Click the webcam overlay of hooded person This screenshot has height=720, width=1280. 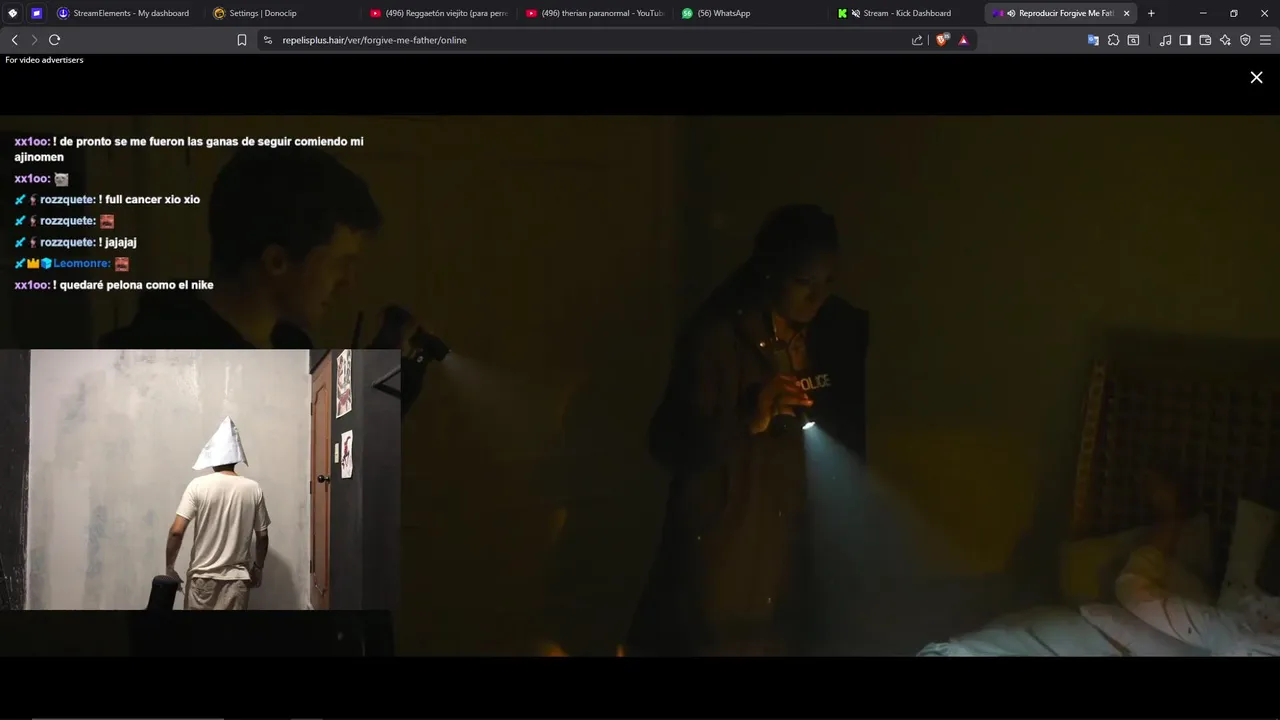[200, 479]
